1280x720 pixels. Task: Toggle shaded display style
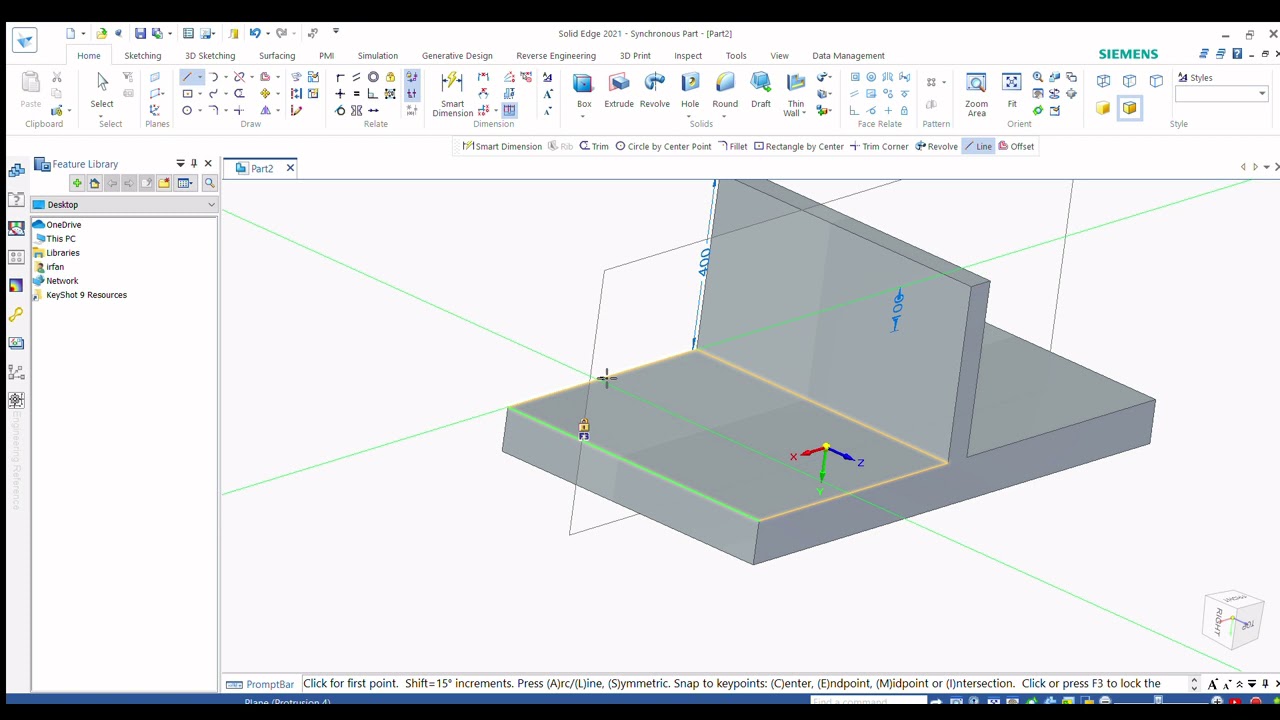click(x=1103, y=108)
